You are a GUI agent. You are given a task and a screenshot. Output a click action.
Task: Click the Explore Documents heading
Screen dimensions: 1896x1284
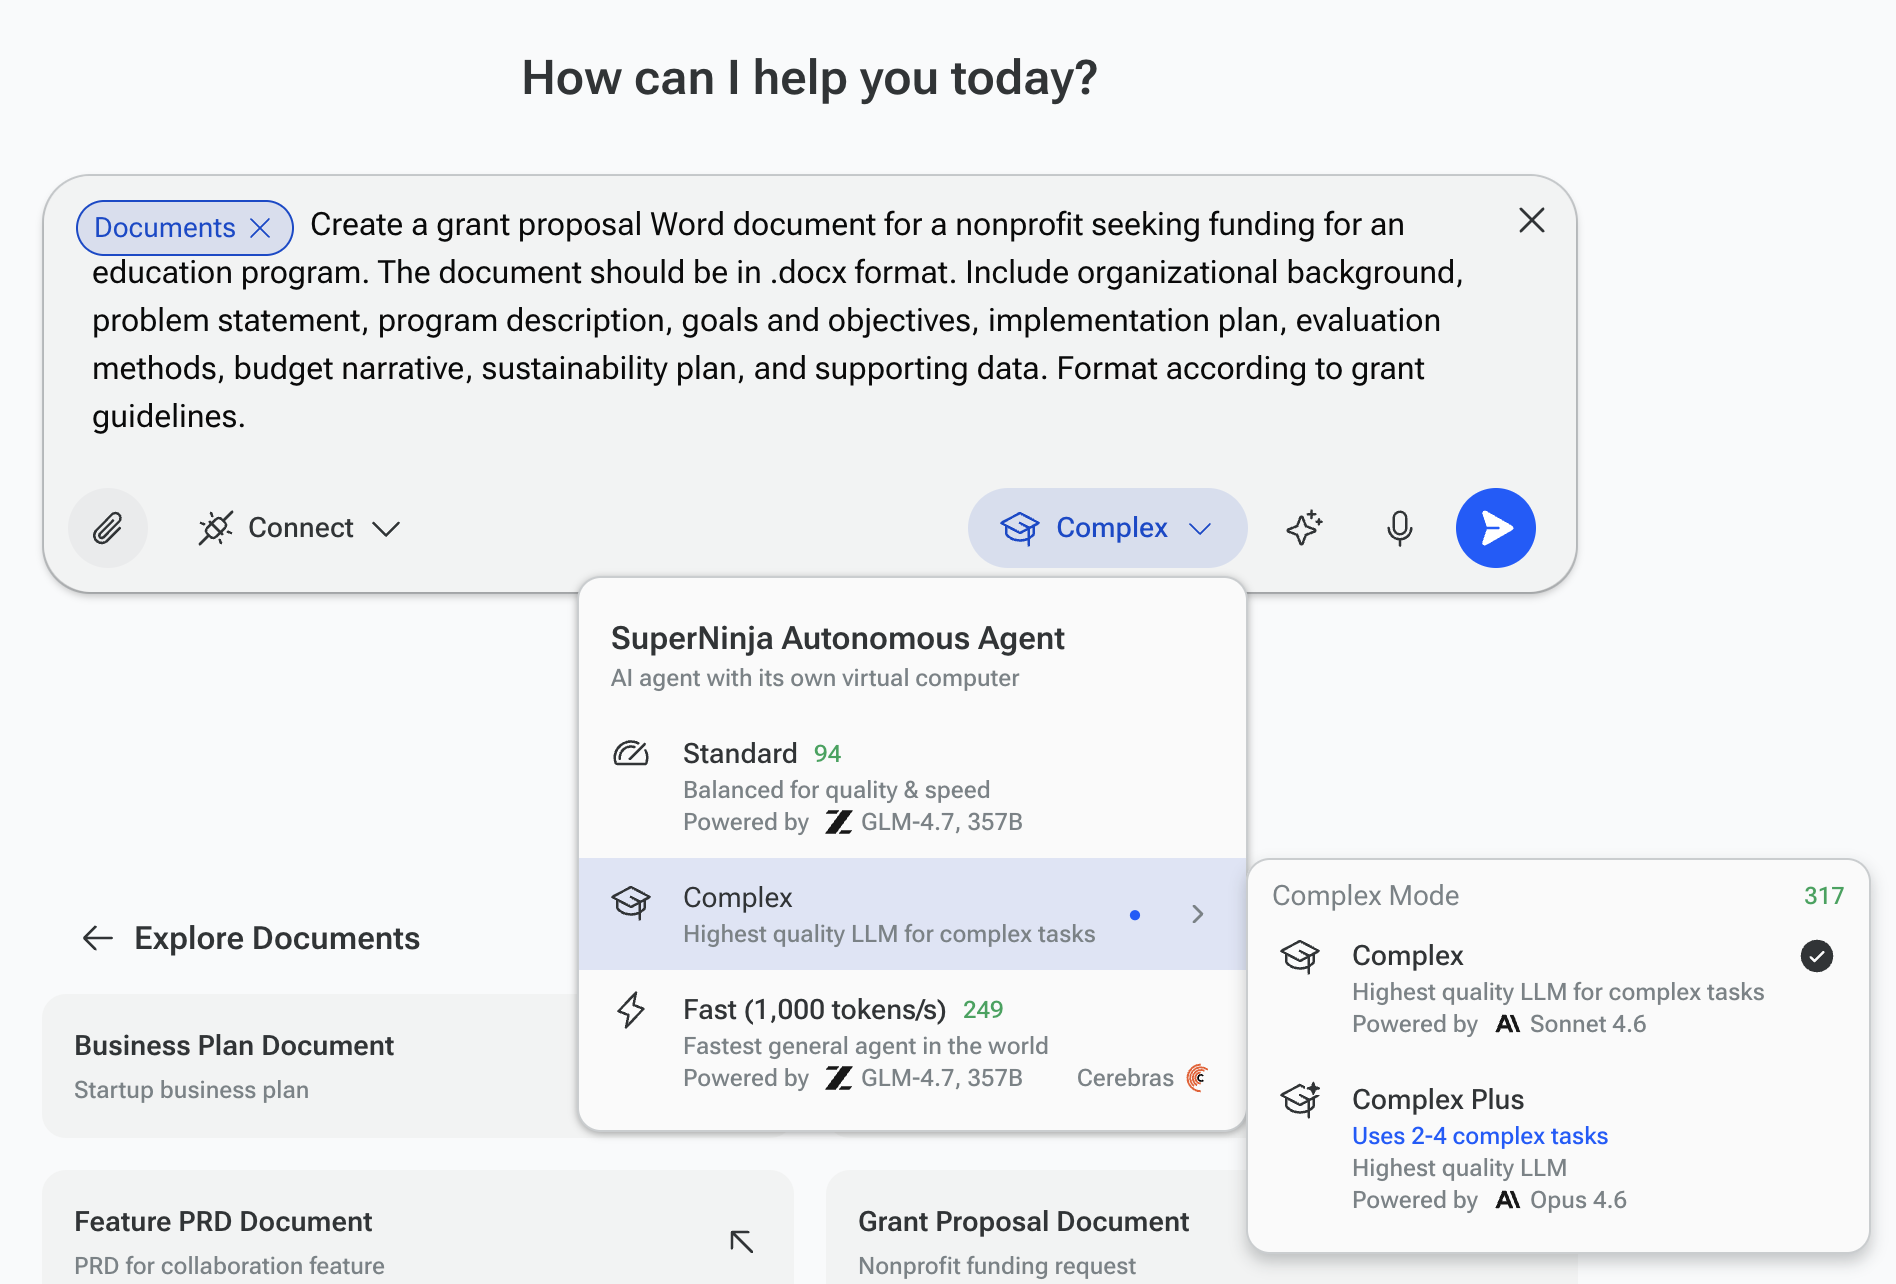(x=277, y=938)
